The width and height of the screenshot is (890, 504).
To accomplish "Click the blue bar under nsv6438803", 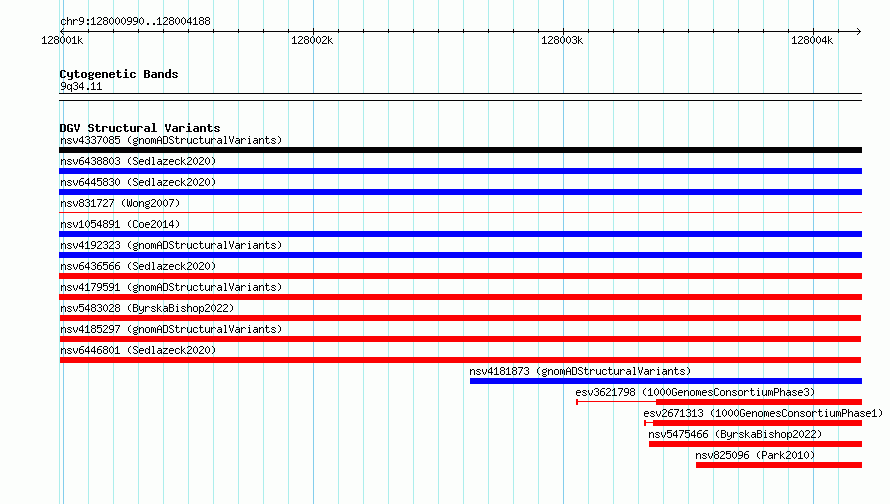I will [460, 171].
